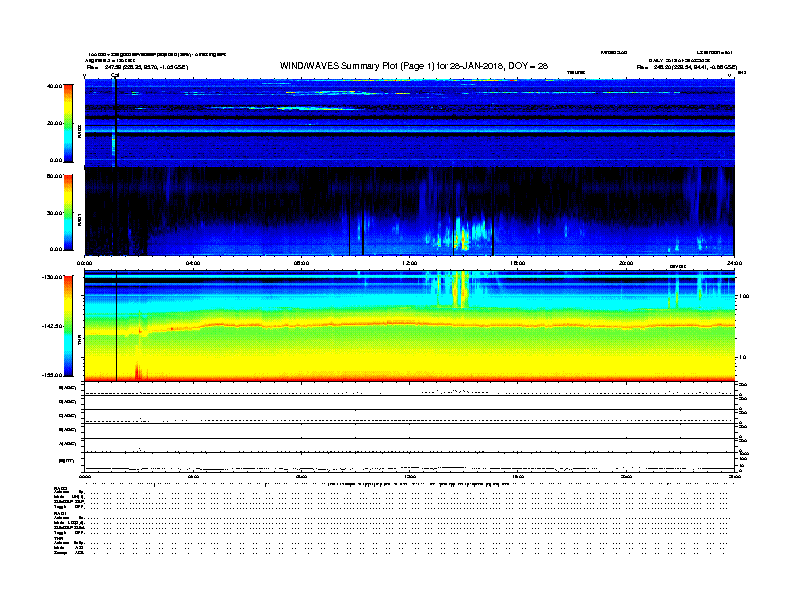Click the Cal marker label above RAD2 panel
The image size is (792, 612).
coord(115,76)
